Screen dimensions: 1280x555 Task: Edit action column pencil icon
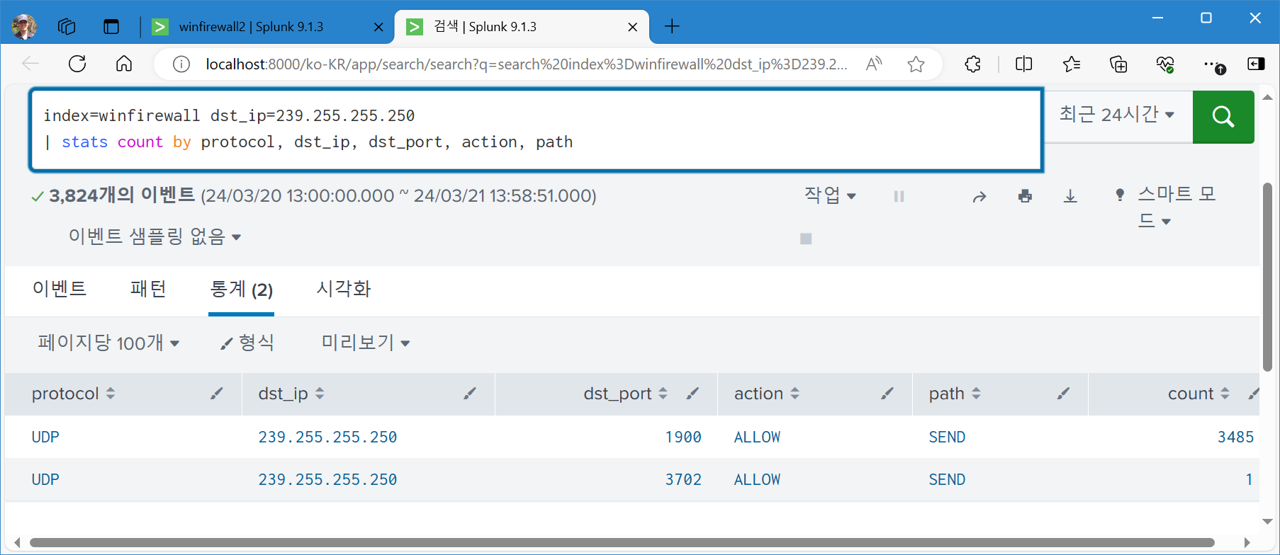point(887,394)
